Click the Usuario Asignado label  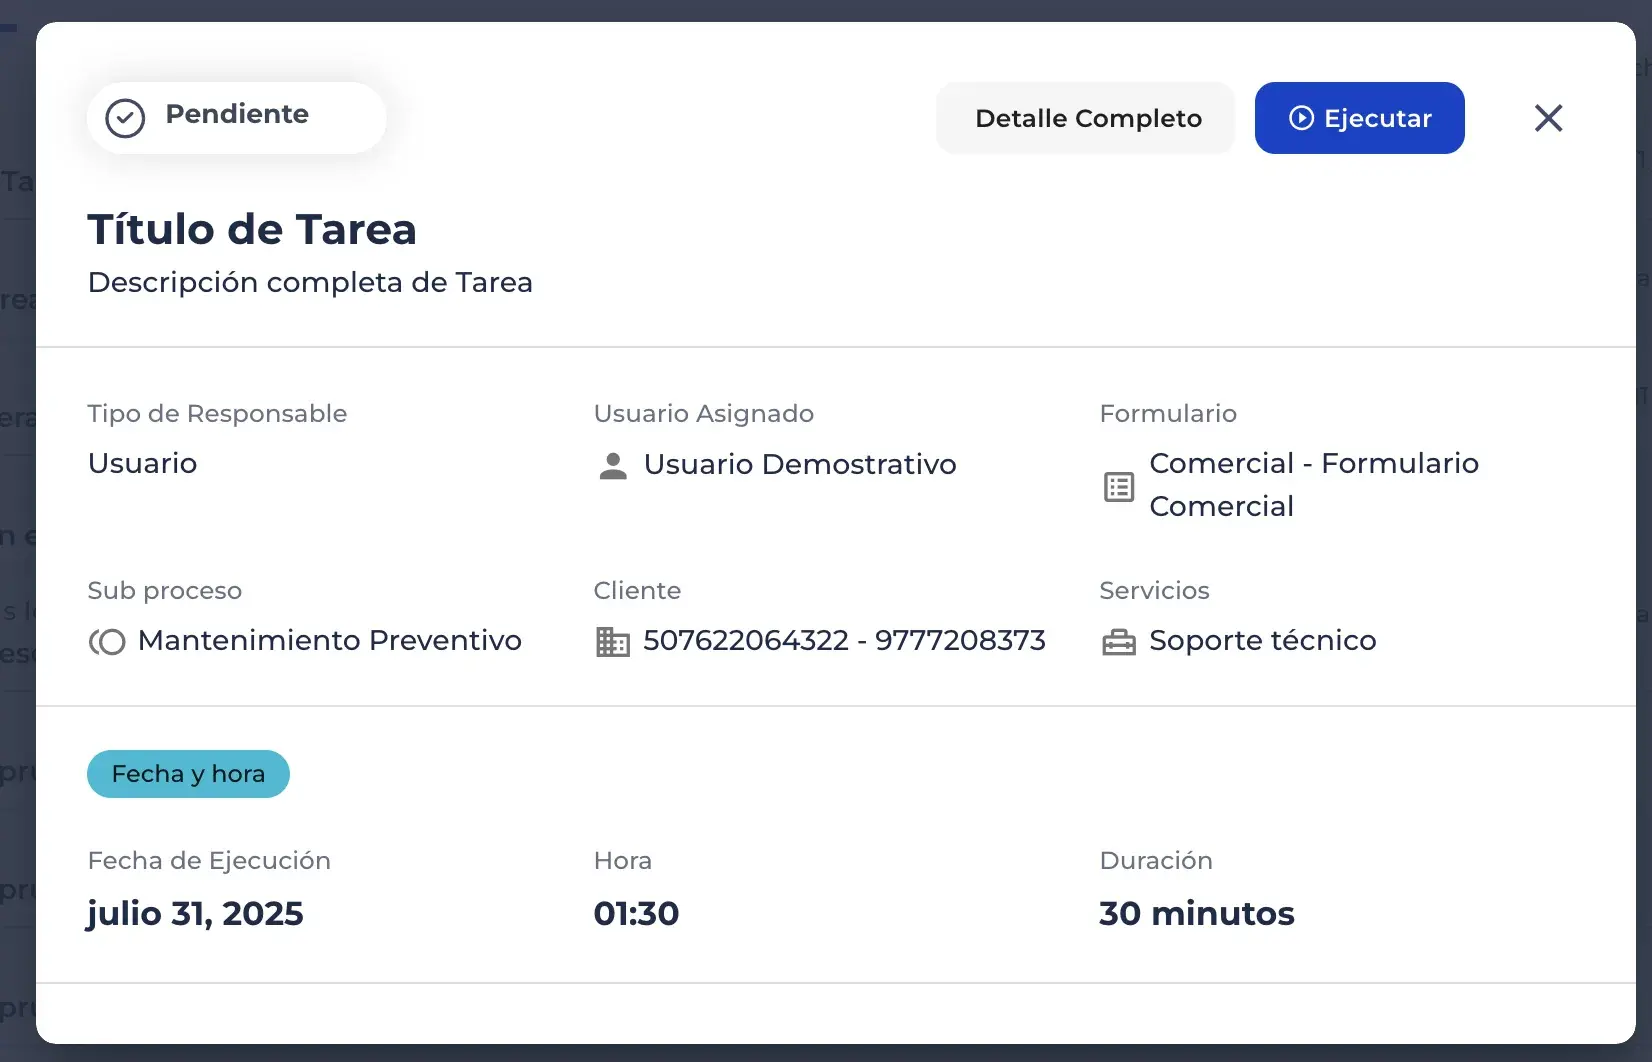(704, 414)
